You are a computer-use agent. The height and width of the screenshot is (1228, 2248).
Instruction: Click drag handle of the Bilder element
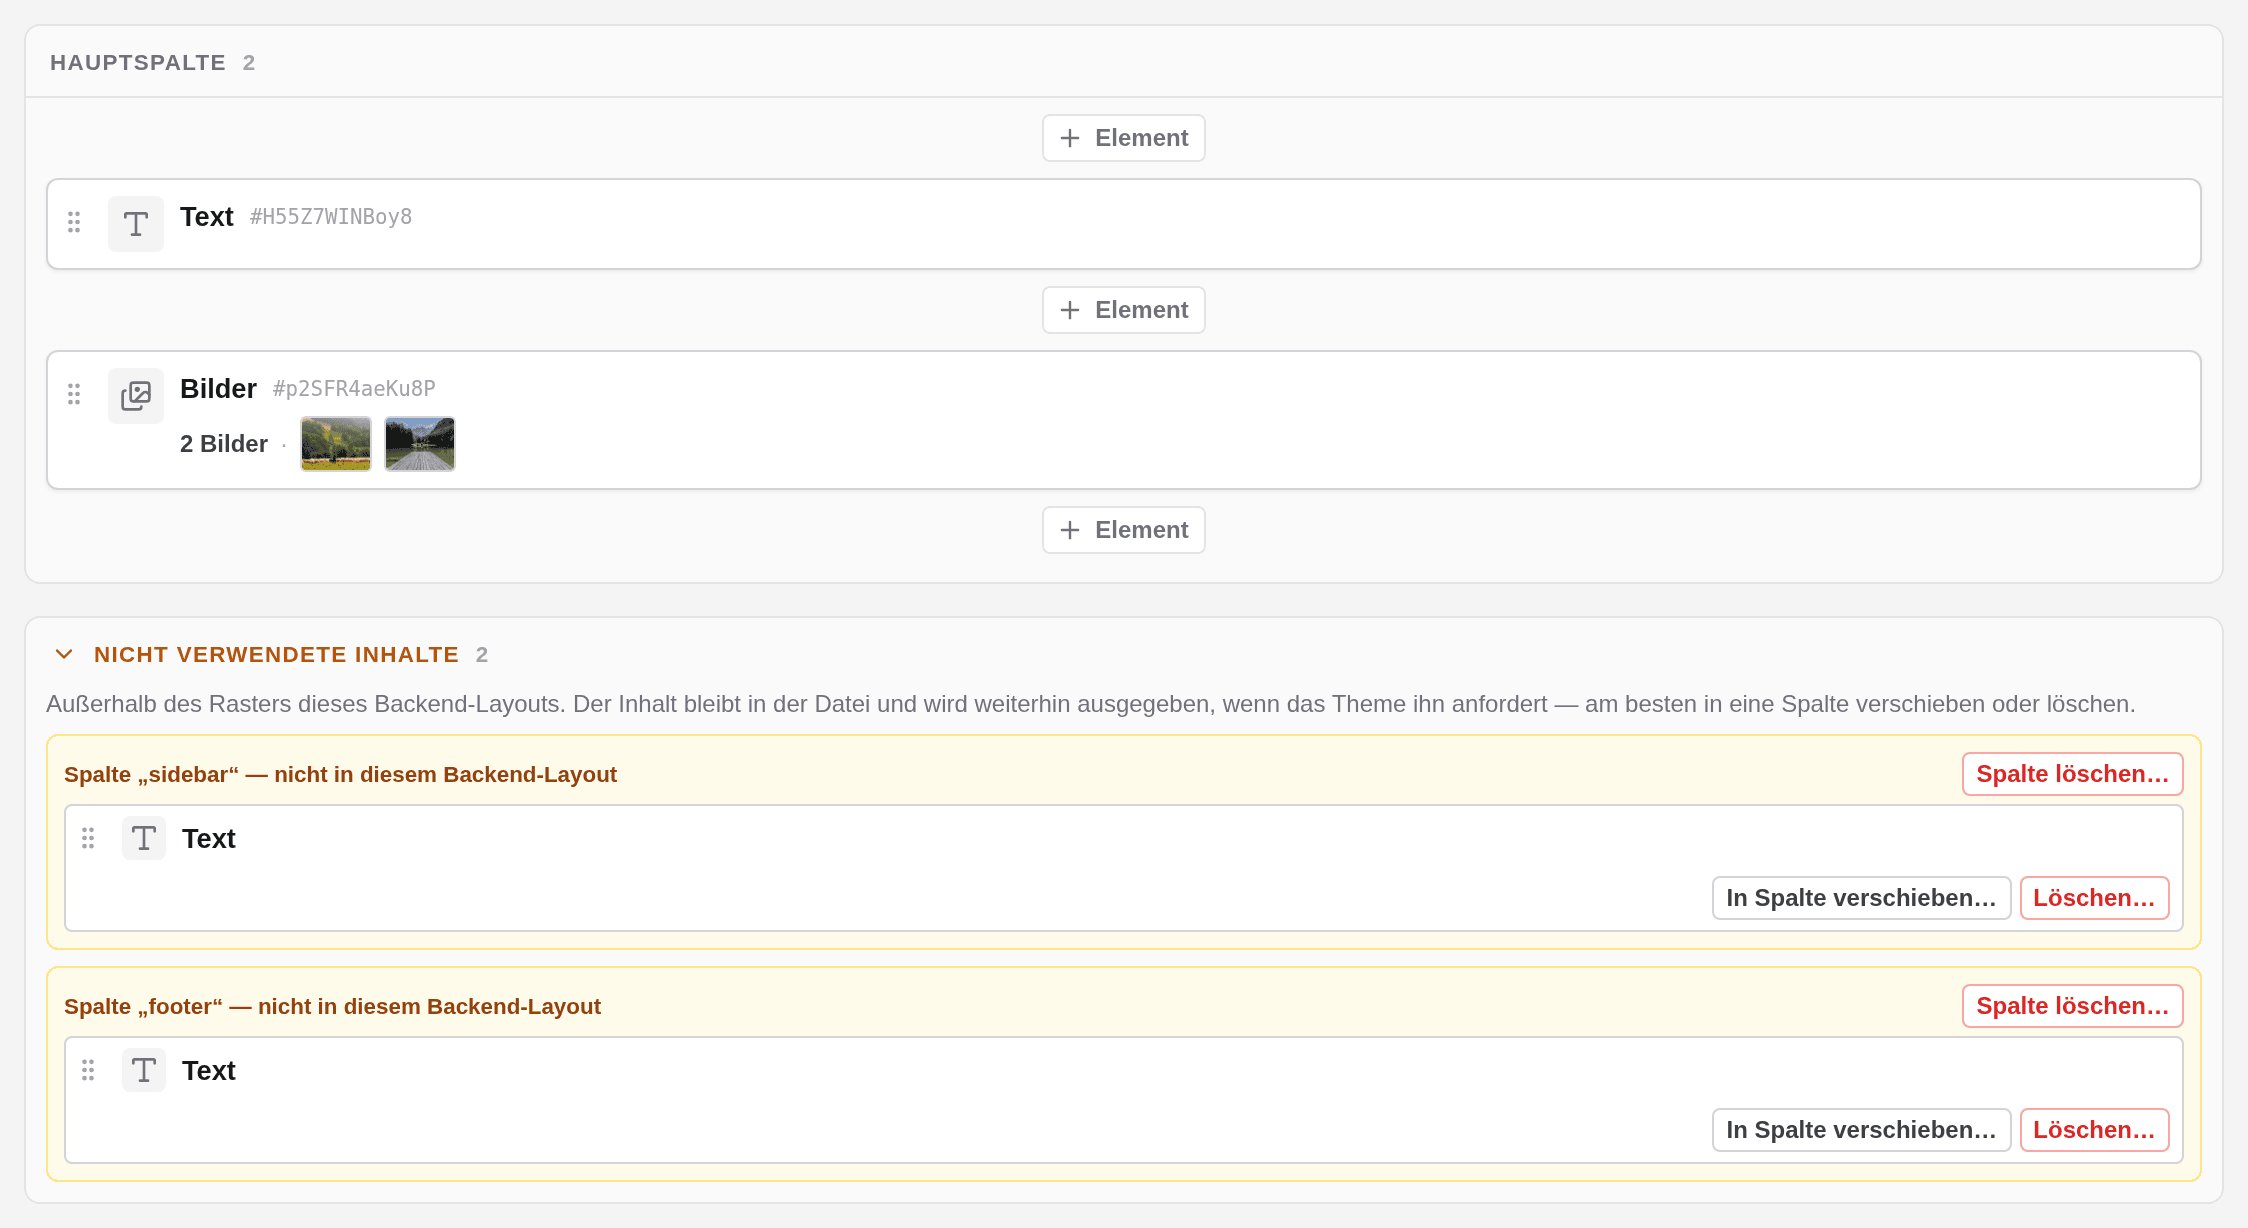tap(74, 394)
